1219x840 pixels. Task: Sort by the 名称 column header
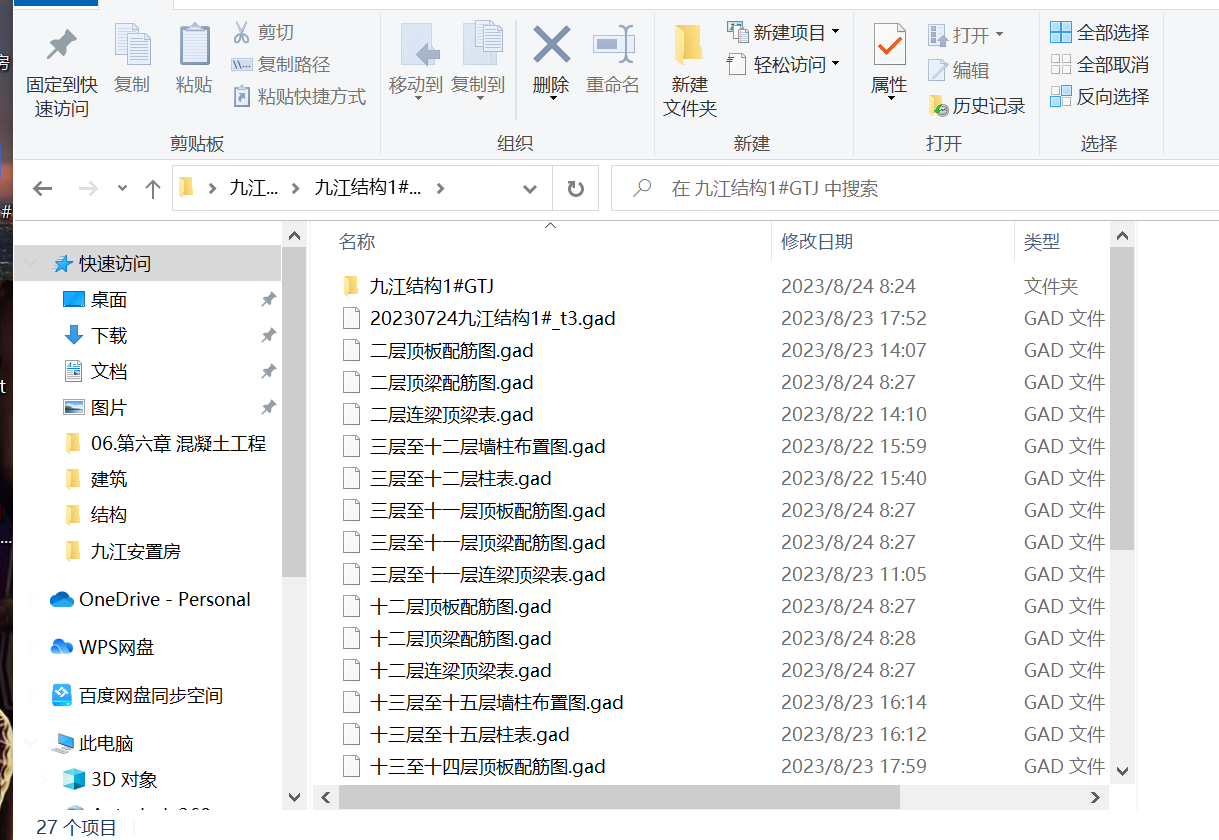click(357, 242)
